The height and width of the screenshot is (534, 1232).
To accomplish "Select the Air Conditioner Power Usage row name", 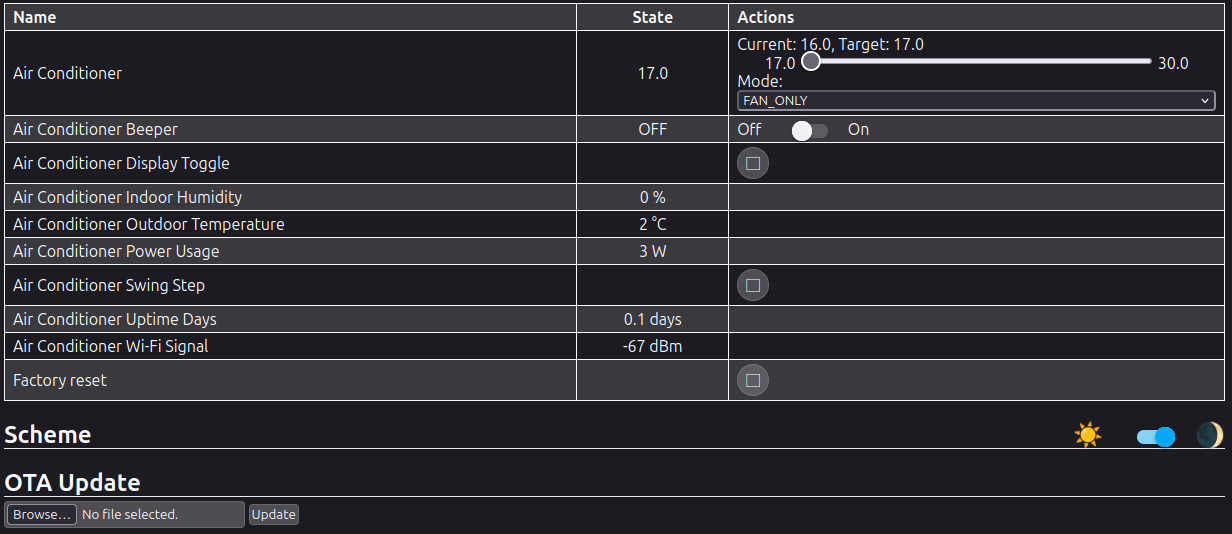I will click(x=116, y=251).
